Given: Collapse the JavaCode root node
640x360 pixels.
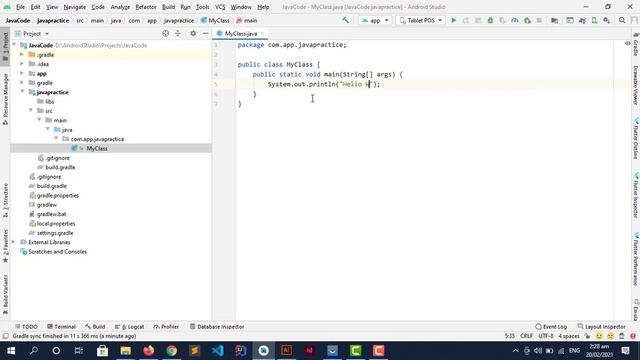Looking at the screenshot, I should (15, 45).
